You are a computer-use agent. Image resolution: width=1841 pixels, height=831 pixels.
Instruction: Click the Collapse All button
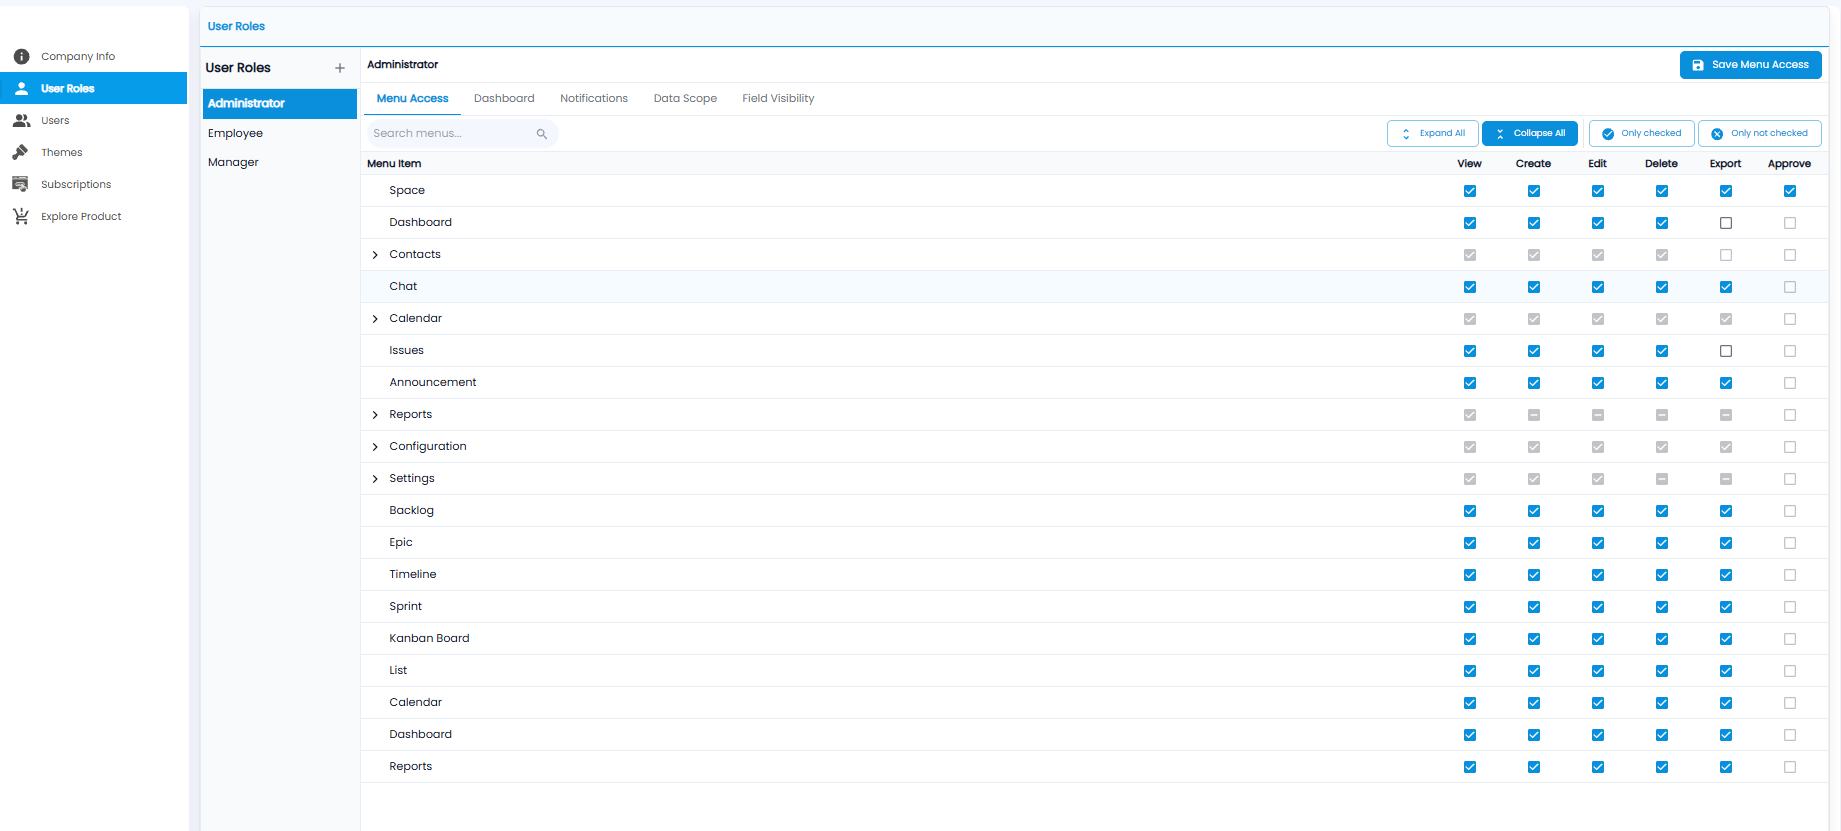[1530, 133]
